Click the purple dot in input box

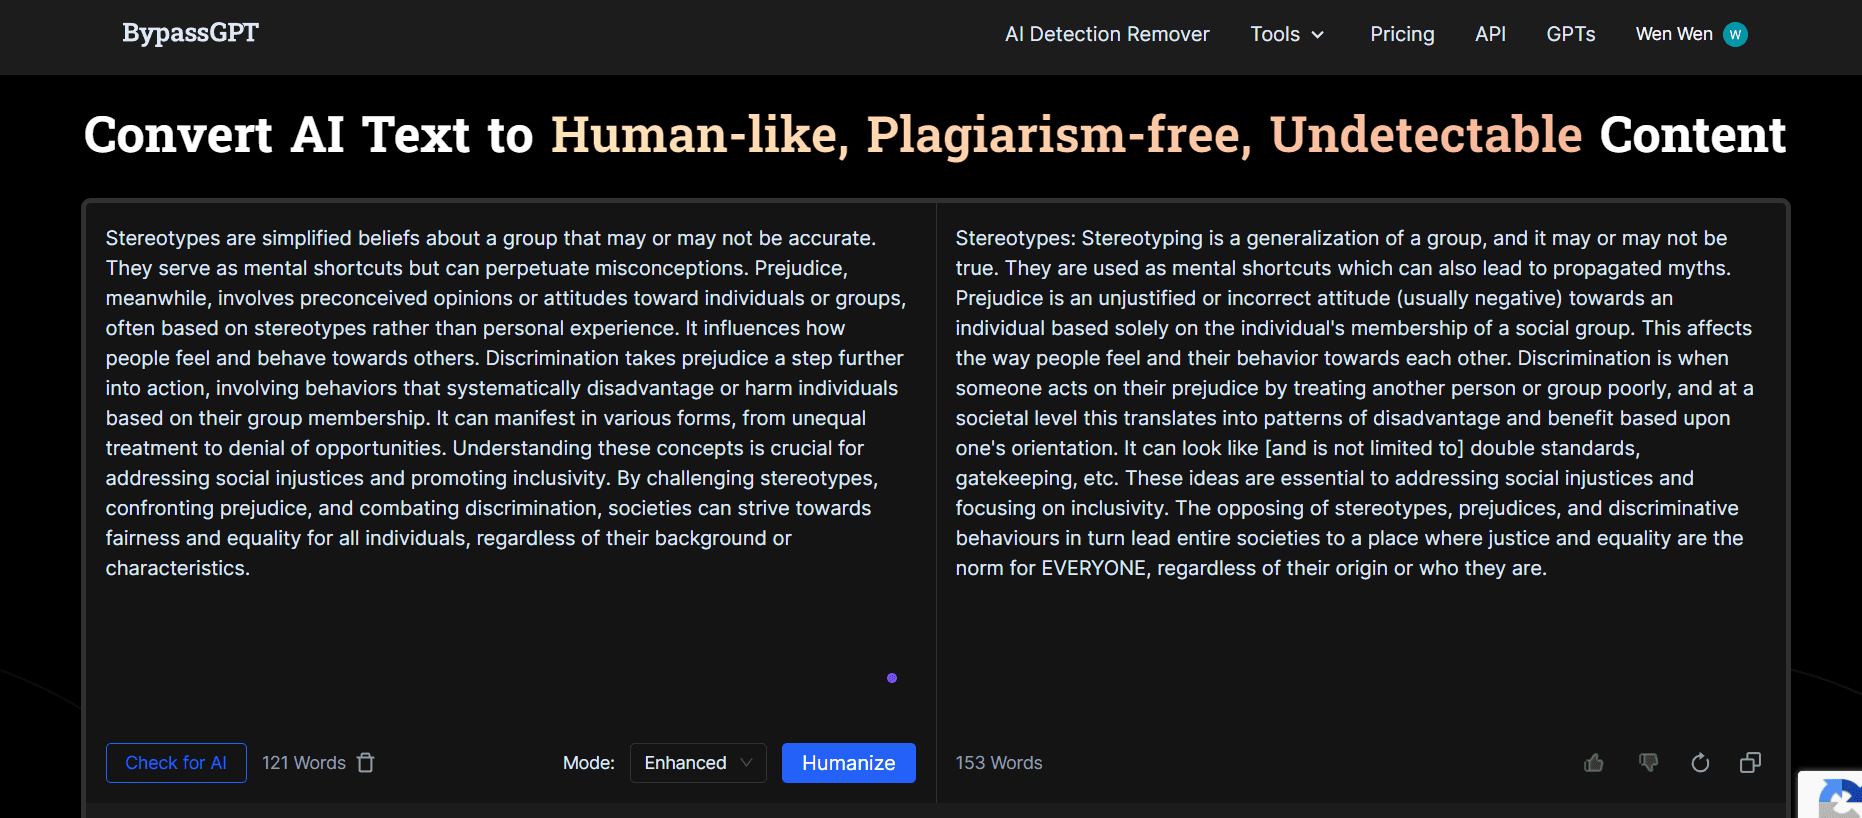892,678
